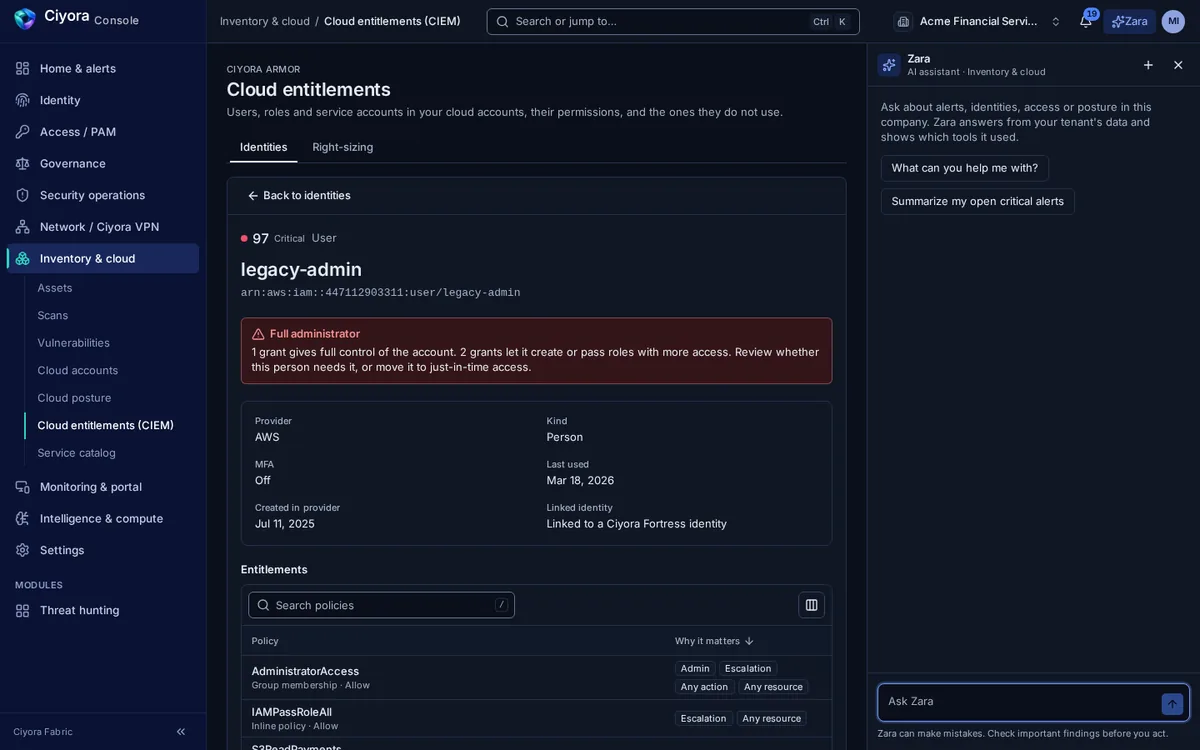
Task: Sort by the Why it matters column
Action: click(714, 641)
